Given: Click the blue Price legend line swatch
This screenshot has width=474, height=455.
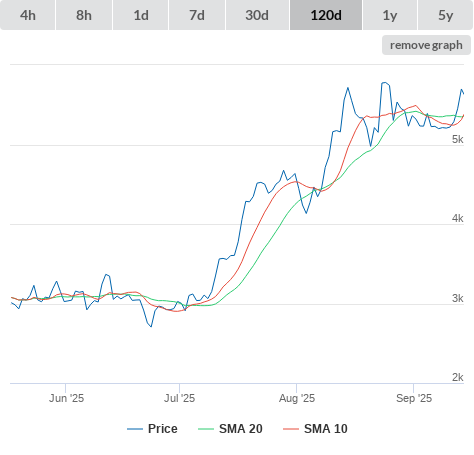Looking at the screenshot, I should pyautogui.click(x=135, y=429).
